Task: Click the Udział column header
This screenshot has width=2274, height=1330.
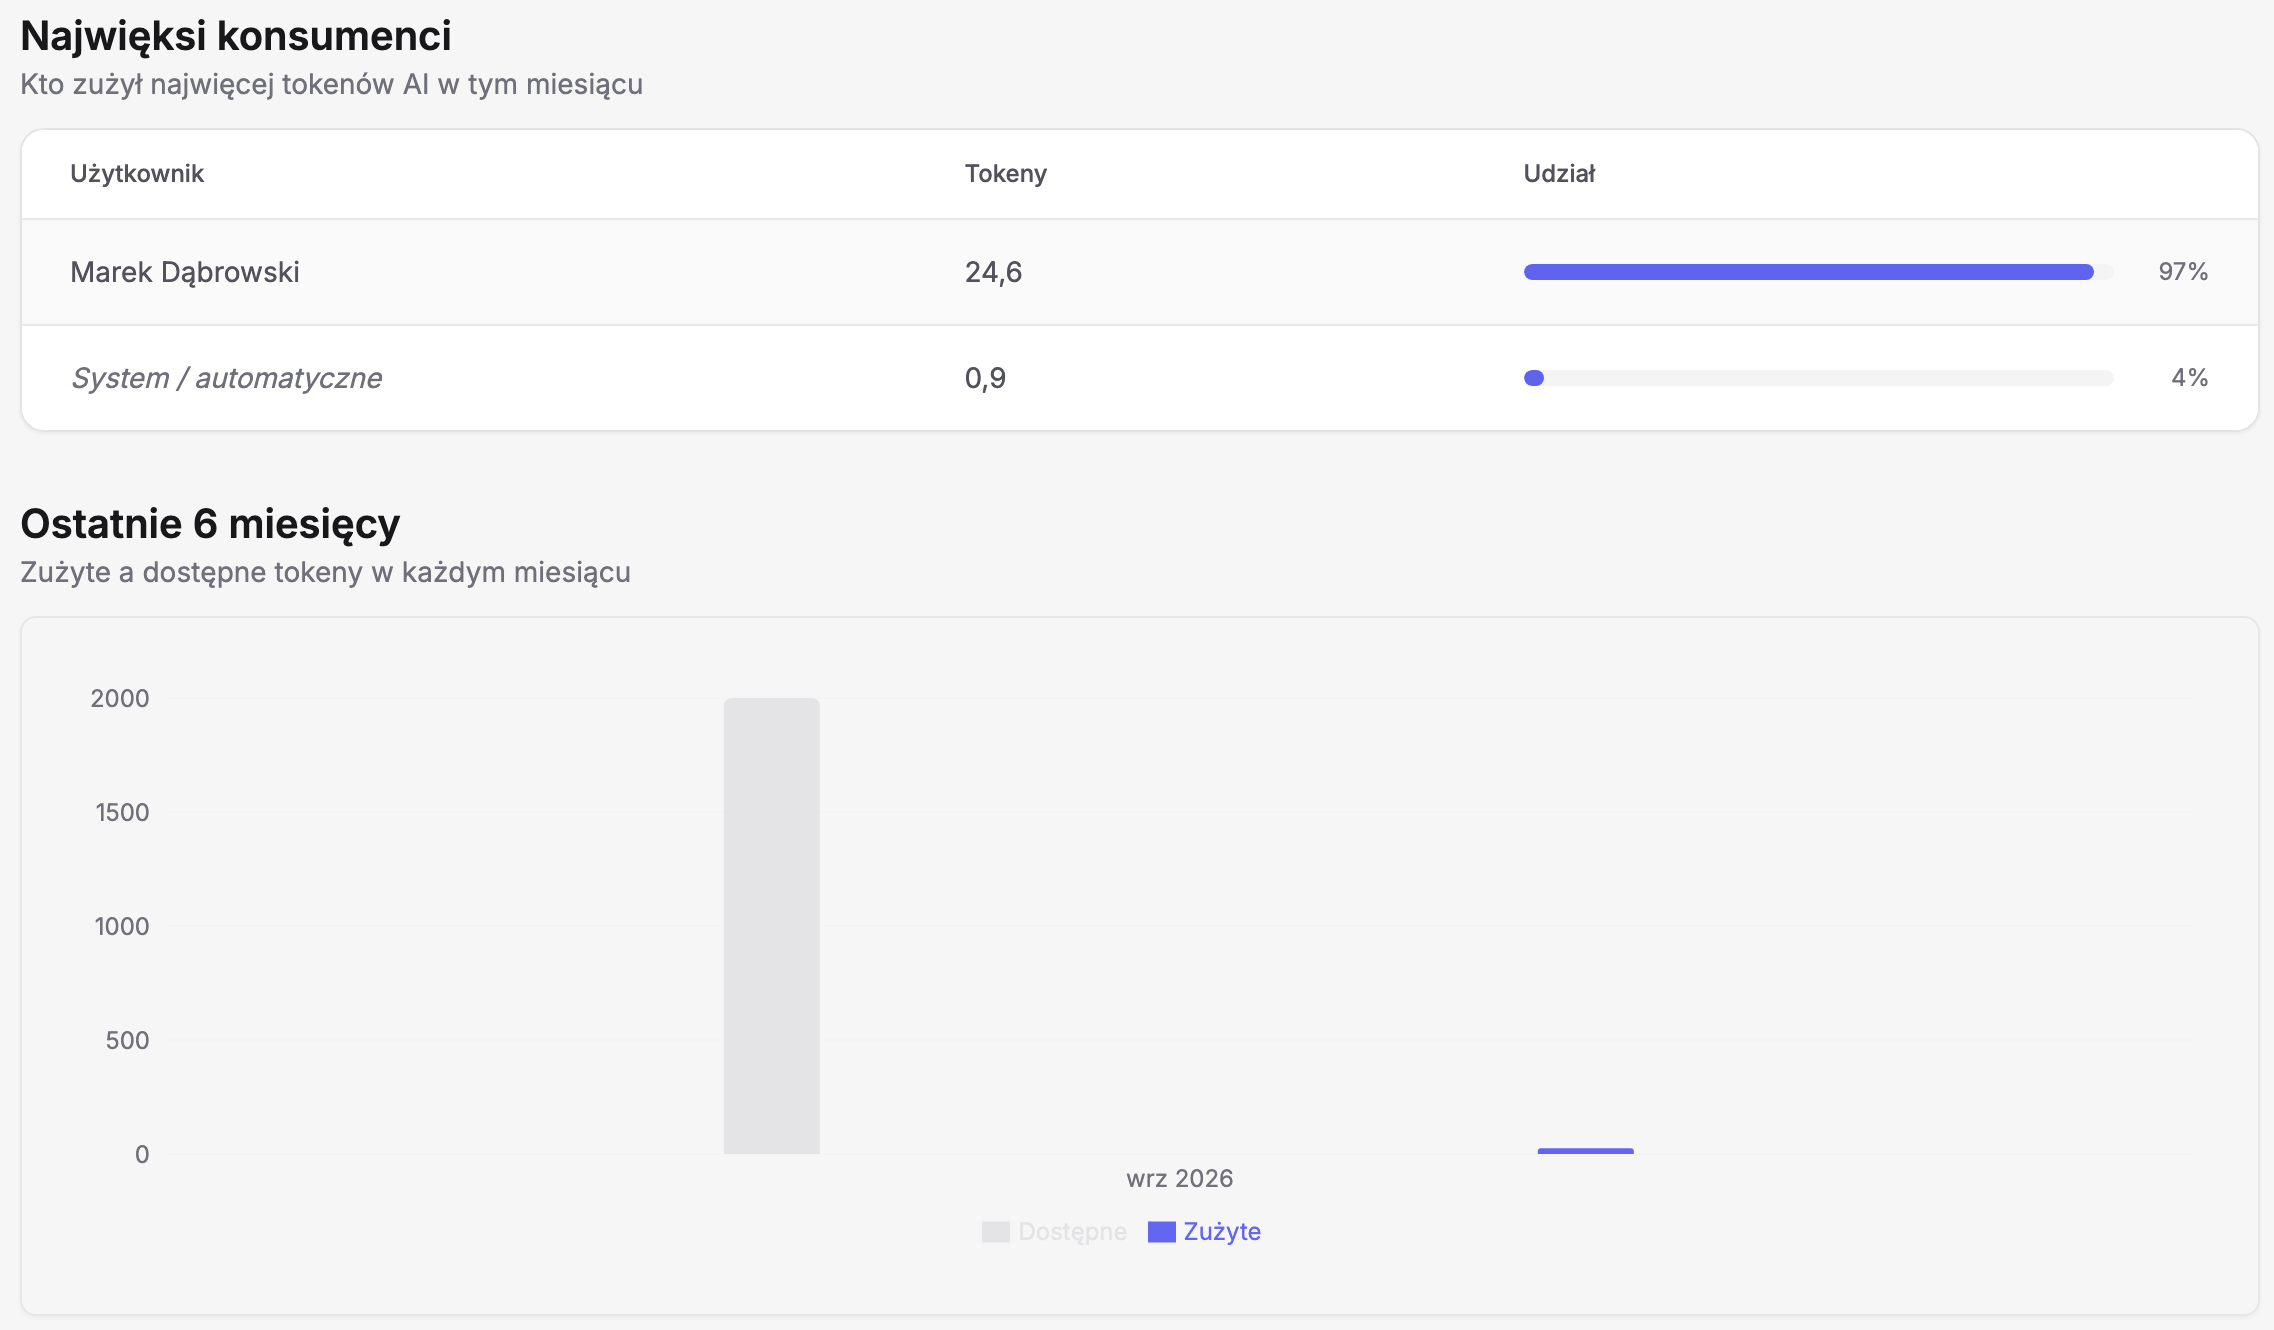Action: [x=1559, y=174]
